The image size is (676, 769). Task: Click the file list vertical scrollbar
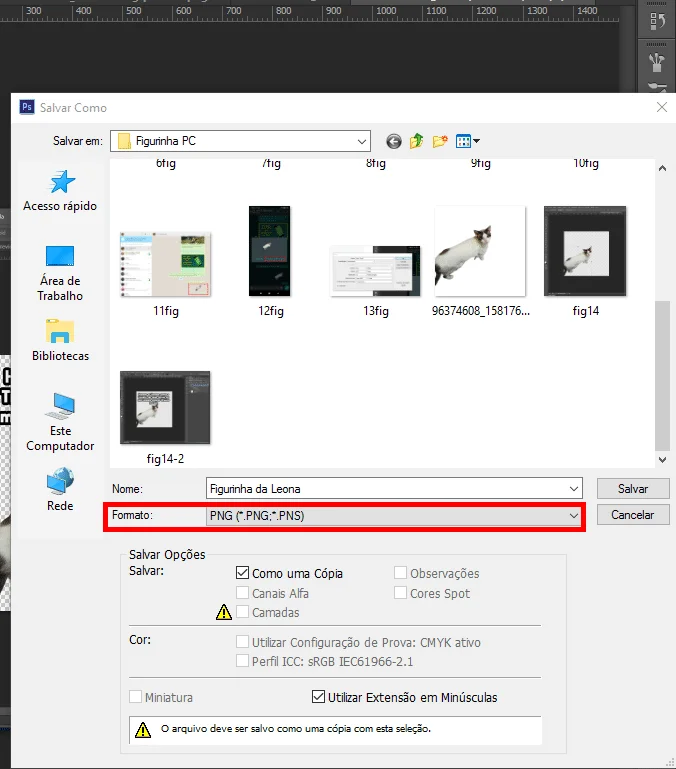[x=661, y=375]
